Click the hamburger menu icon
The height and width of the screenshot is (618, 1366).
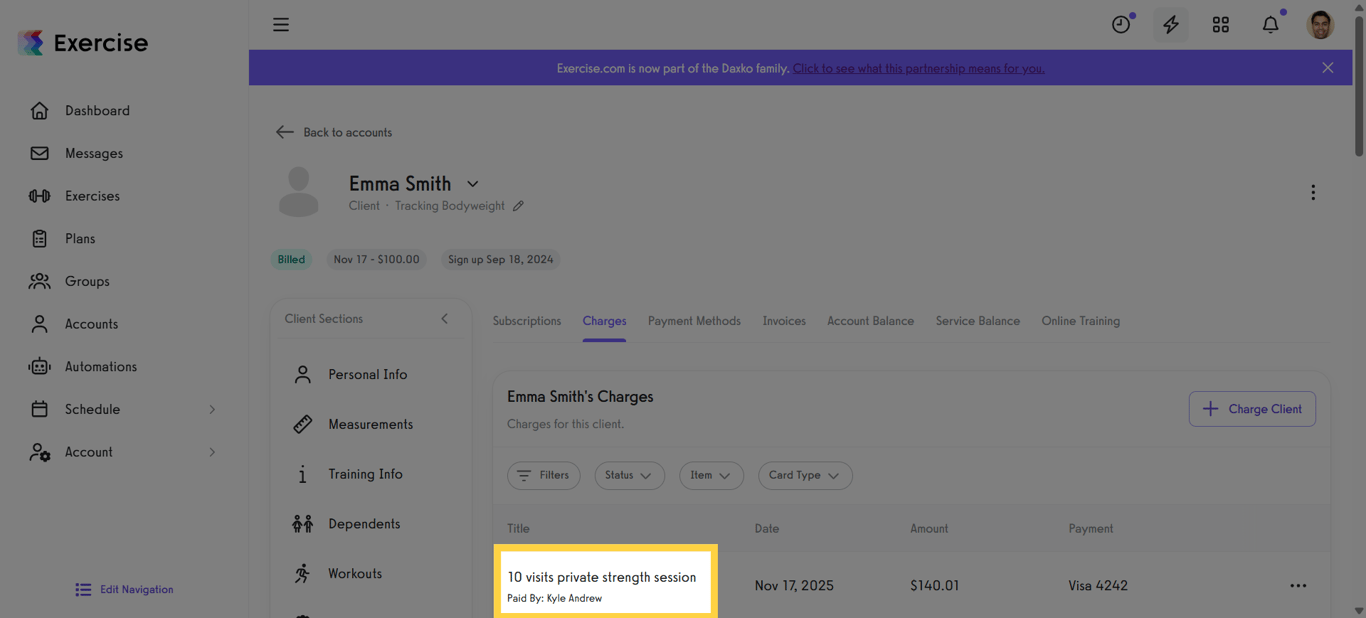pyautogui.click(x=281, y=24)
